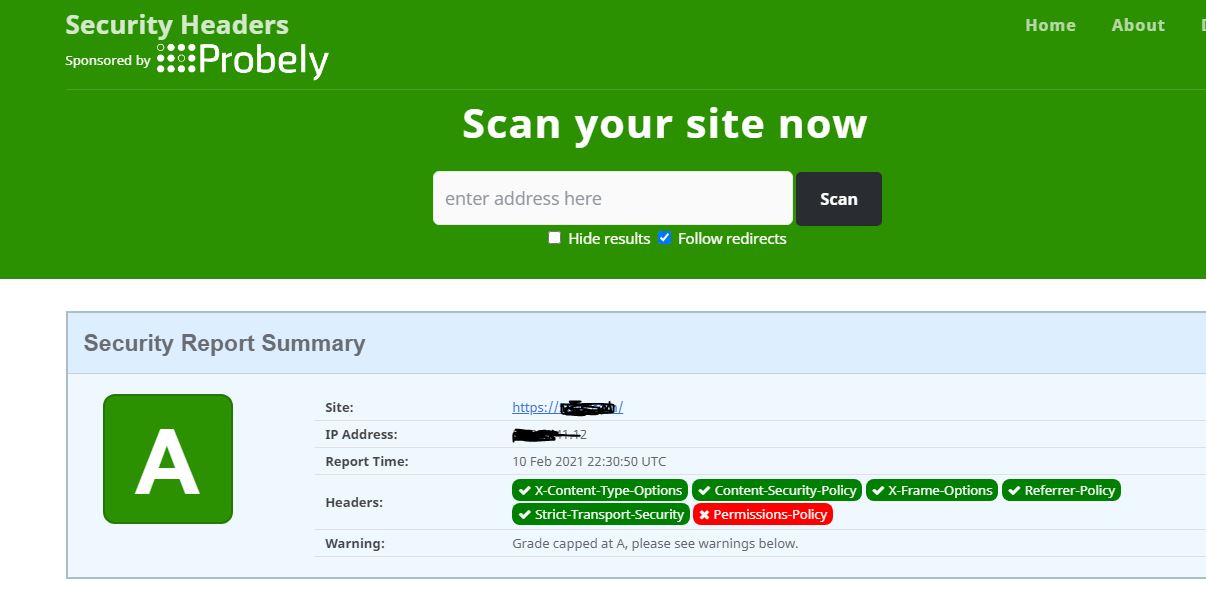The image size is (1206, 594).
Task: Click the checkmark on X-Frame-Options badge
Action: point(879,490)
